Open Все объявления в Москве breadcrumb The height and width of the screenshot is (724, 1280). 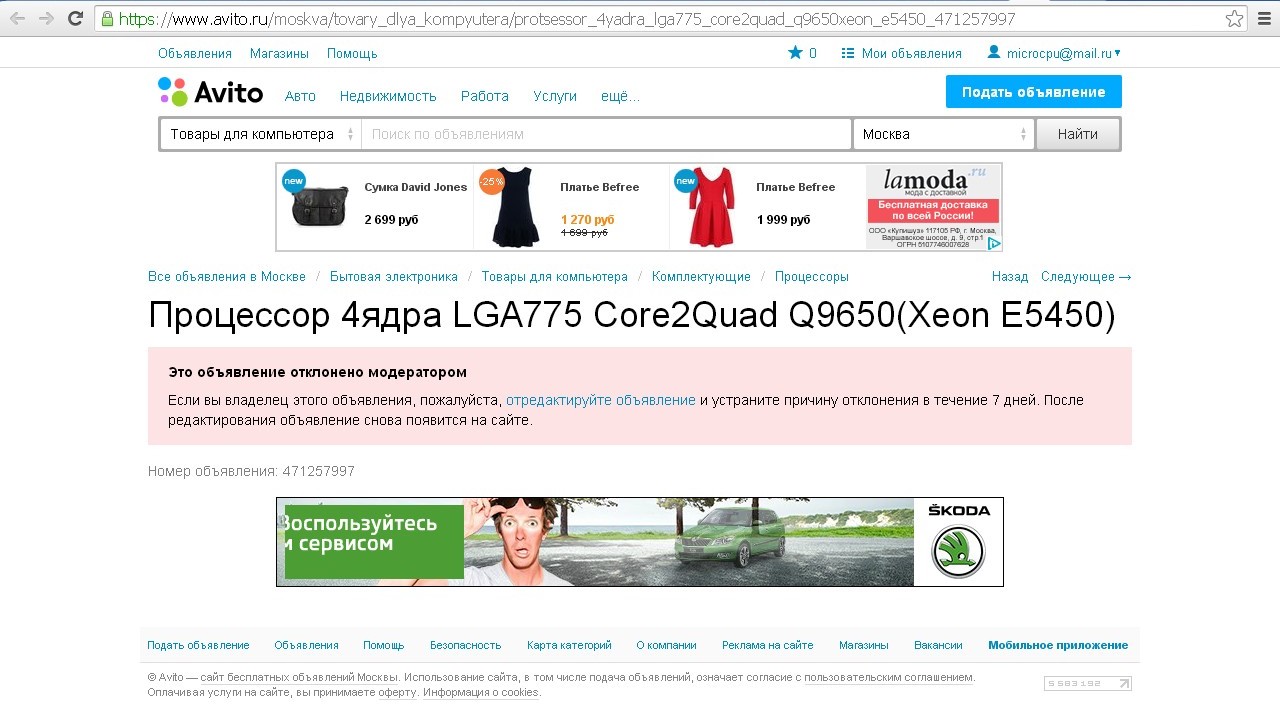pyautogui.click(x=227, y=276)
